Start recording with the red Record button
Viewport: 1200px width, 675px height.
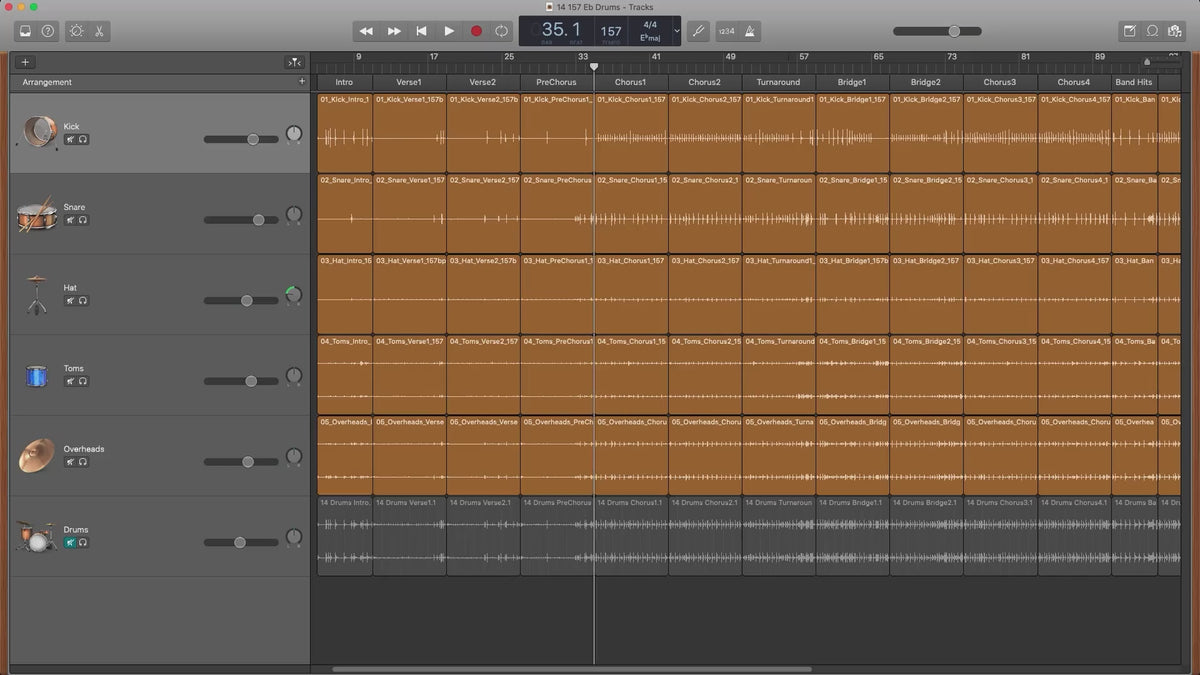coord(476,31)
